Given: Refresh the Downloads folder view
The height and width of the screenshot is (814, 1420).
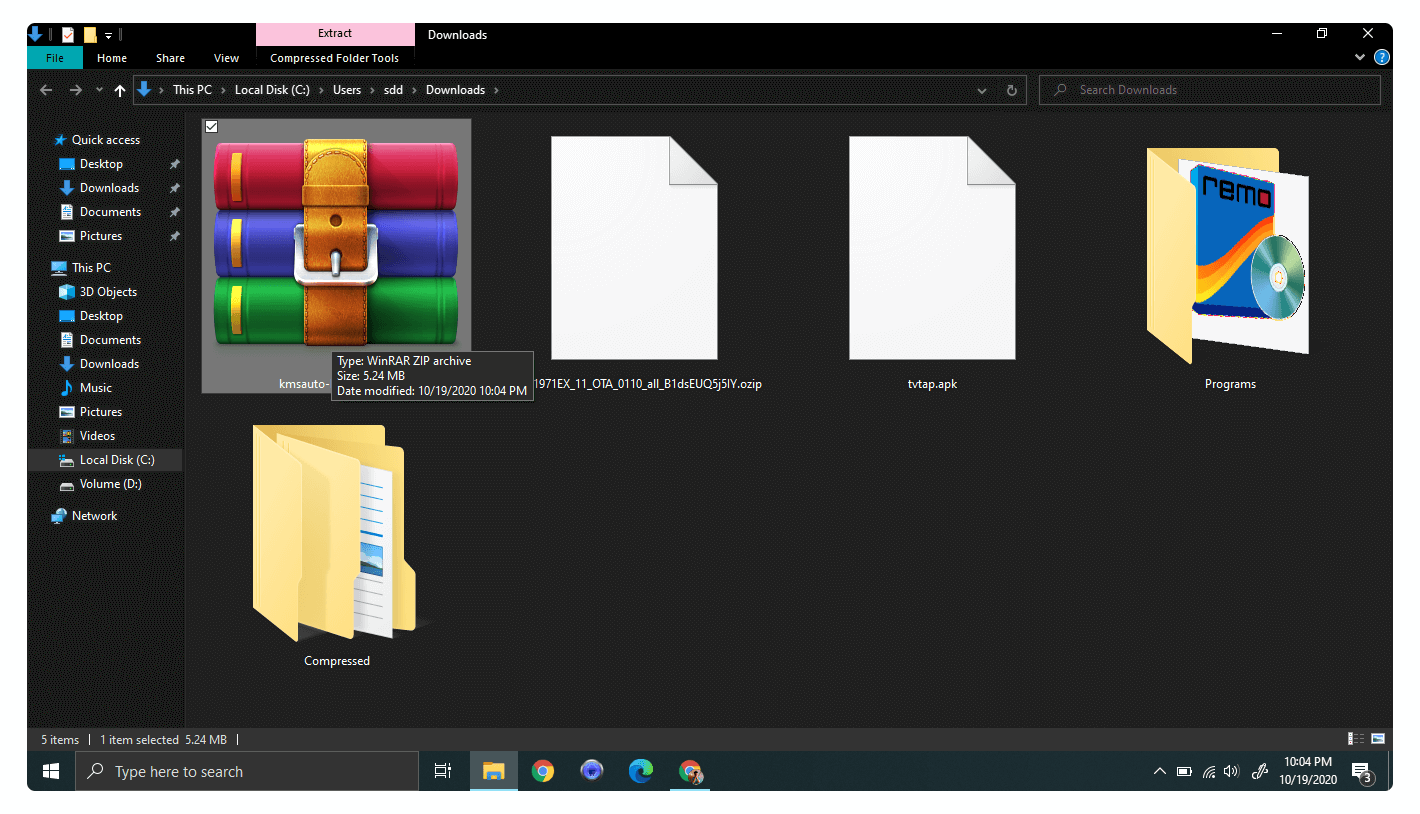Looking at the screenshot, I should [1011, 90].
